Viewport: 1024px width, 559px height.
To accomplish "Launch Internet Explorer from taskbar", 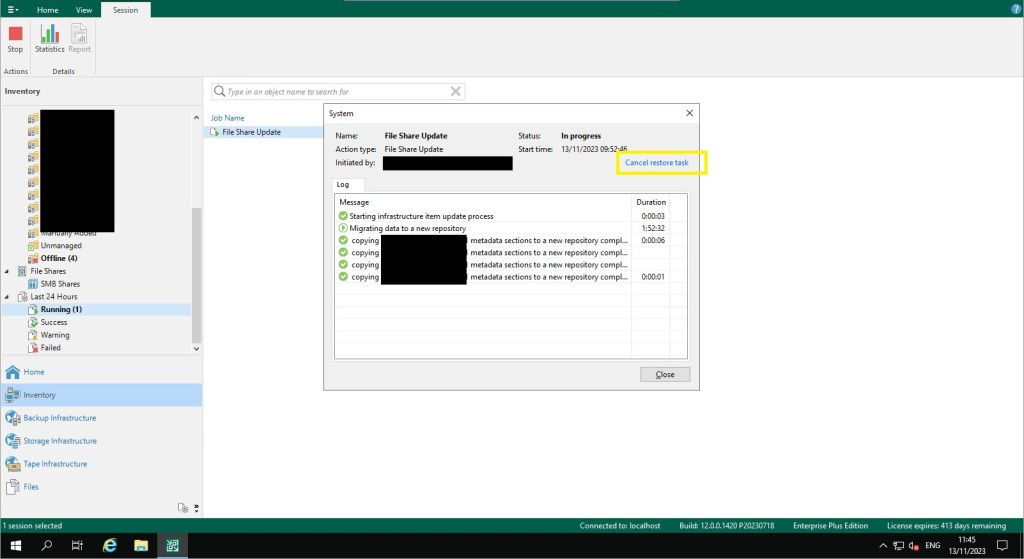I will tap(109, 545).
